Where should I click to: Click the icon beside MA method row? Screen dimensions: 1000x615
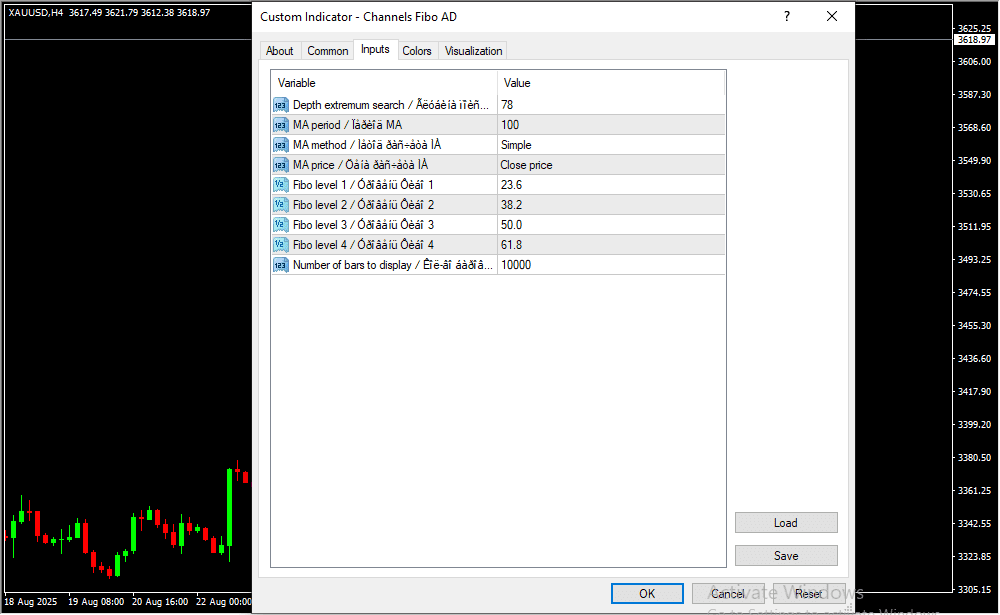coord(280,145)
